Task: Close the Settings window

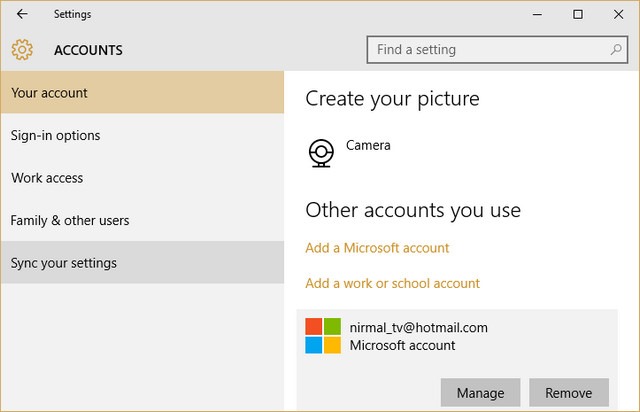Action: [618, 14]
